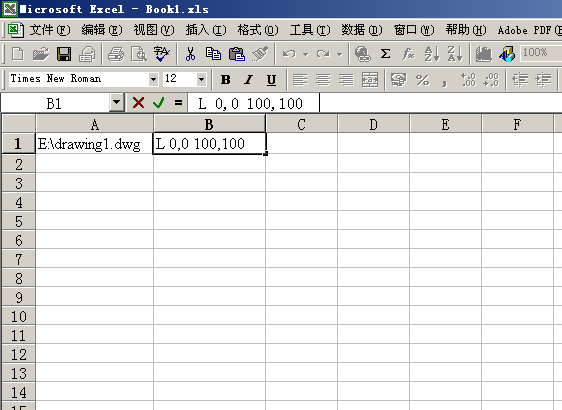This screenshot has width=562, height=410.
Task: Confirm the entry with the green checkmark
Action: tap(158, 103)
